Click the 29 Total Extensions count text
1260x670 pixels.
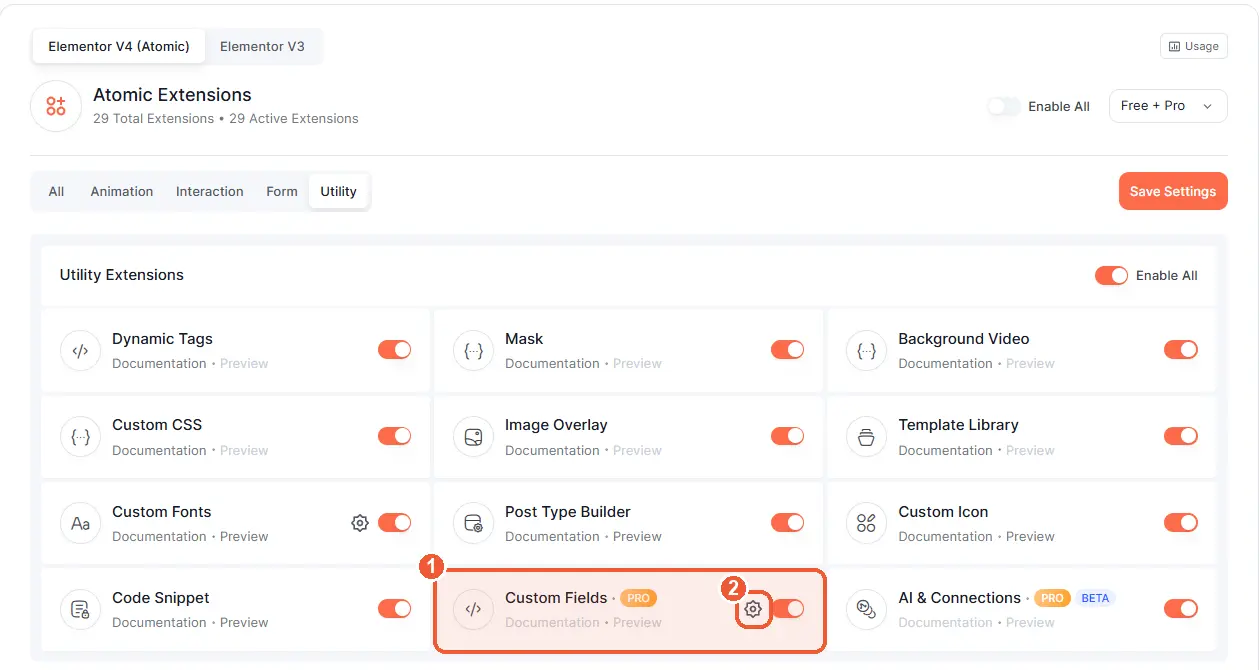[154, 118]
